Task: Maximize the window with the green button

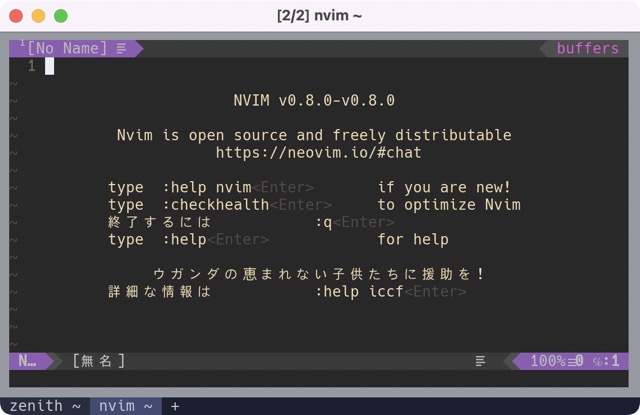Action: click(x=61, y=16)
